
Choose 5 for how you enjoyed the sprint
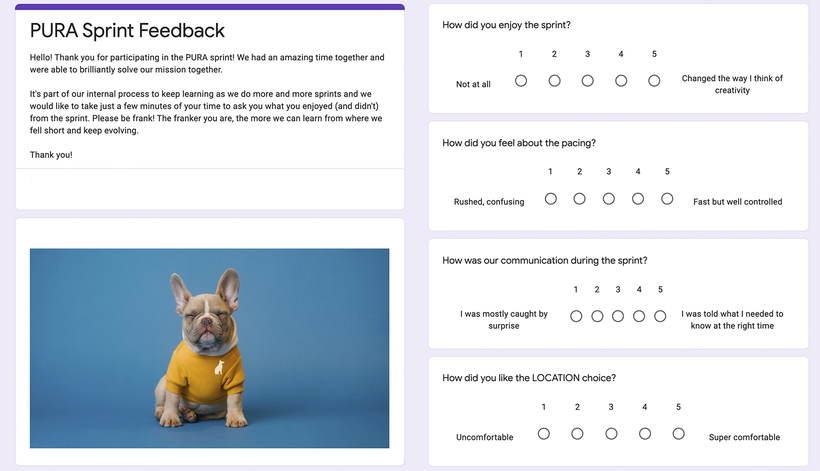coord(654,81)
